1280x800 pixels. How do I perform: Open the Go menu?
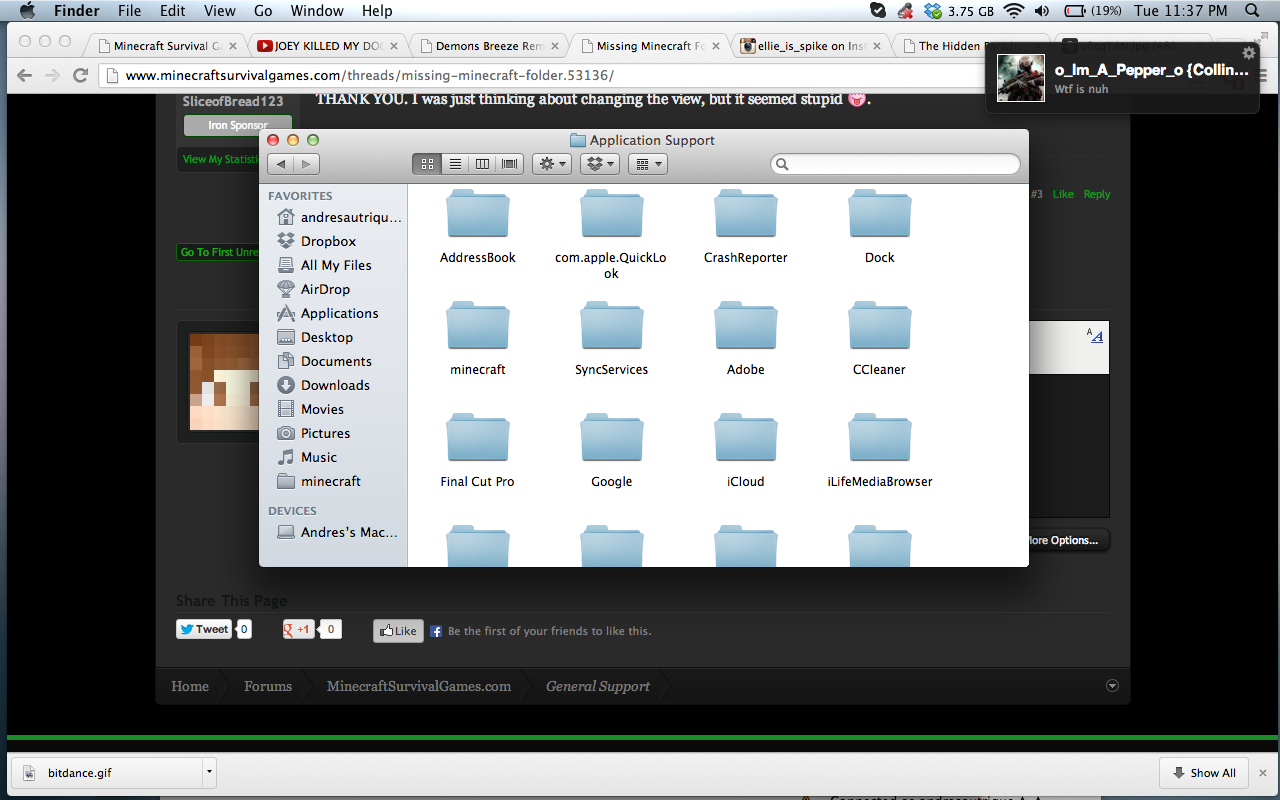[x=263, y=11]
